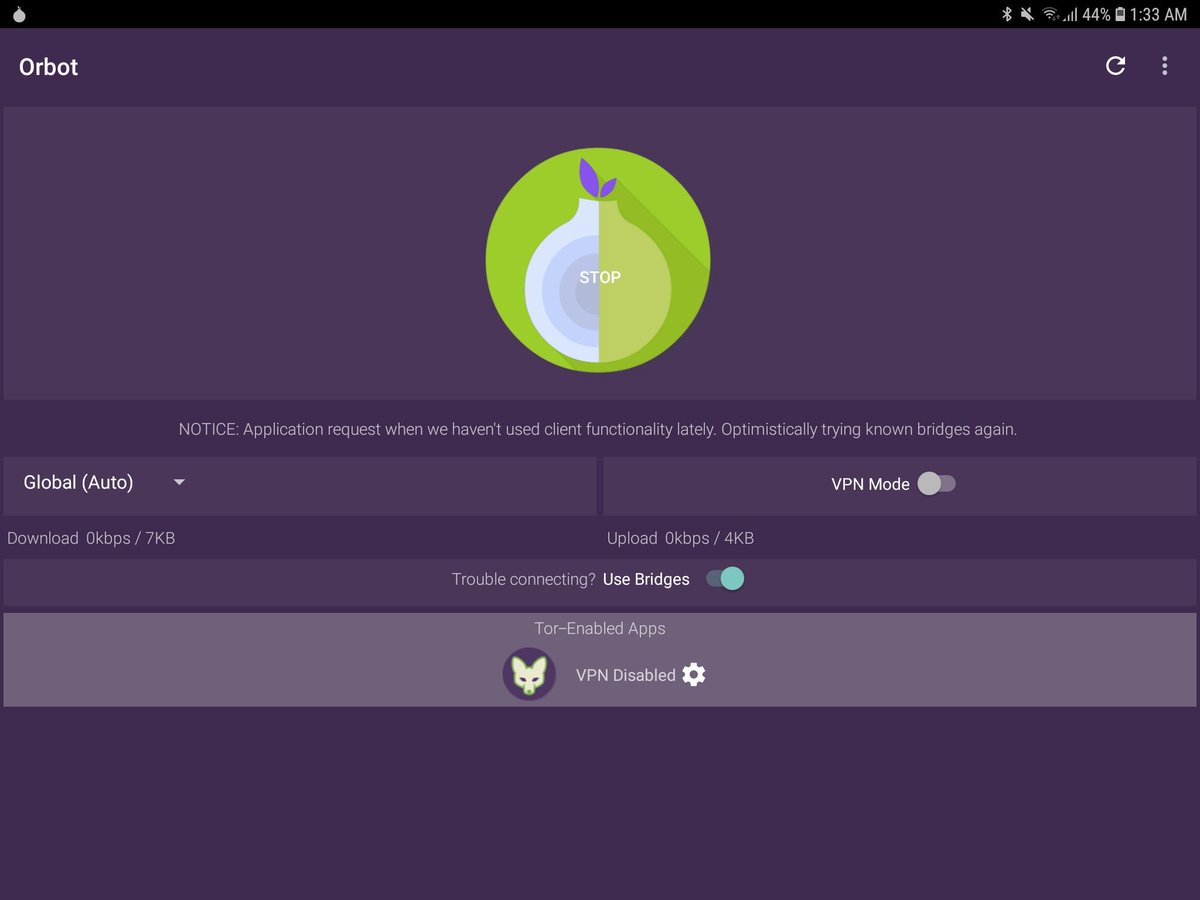Tap the Orfox fox app icon
The image size is (1200, 900).
pos(529,674)
